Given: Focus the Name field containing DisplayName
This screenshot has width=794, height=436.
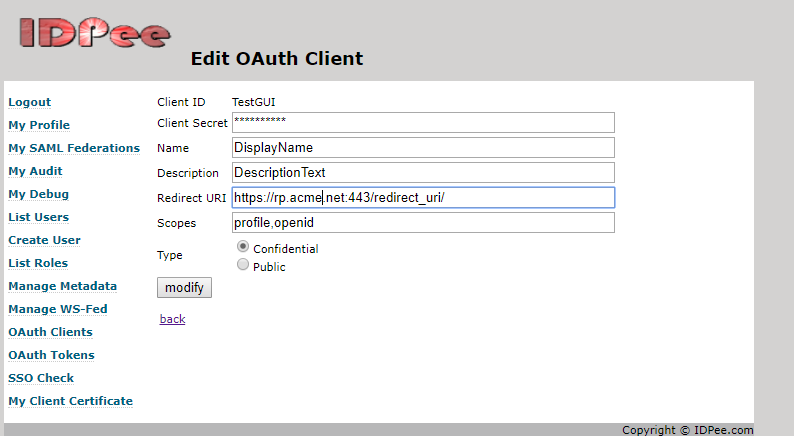Looking at the screenshot, I should 423,147.
